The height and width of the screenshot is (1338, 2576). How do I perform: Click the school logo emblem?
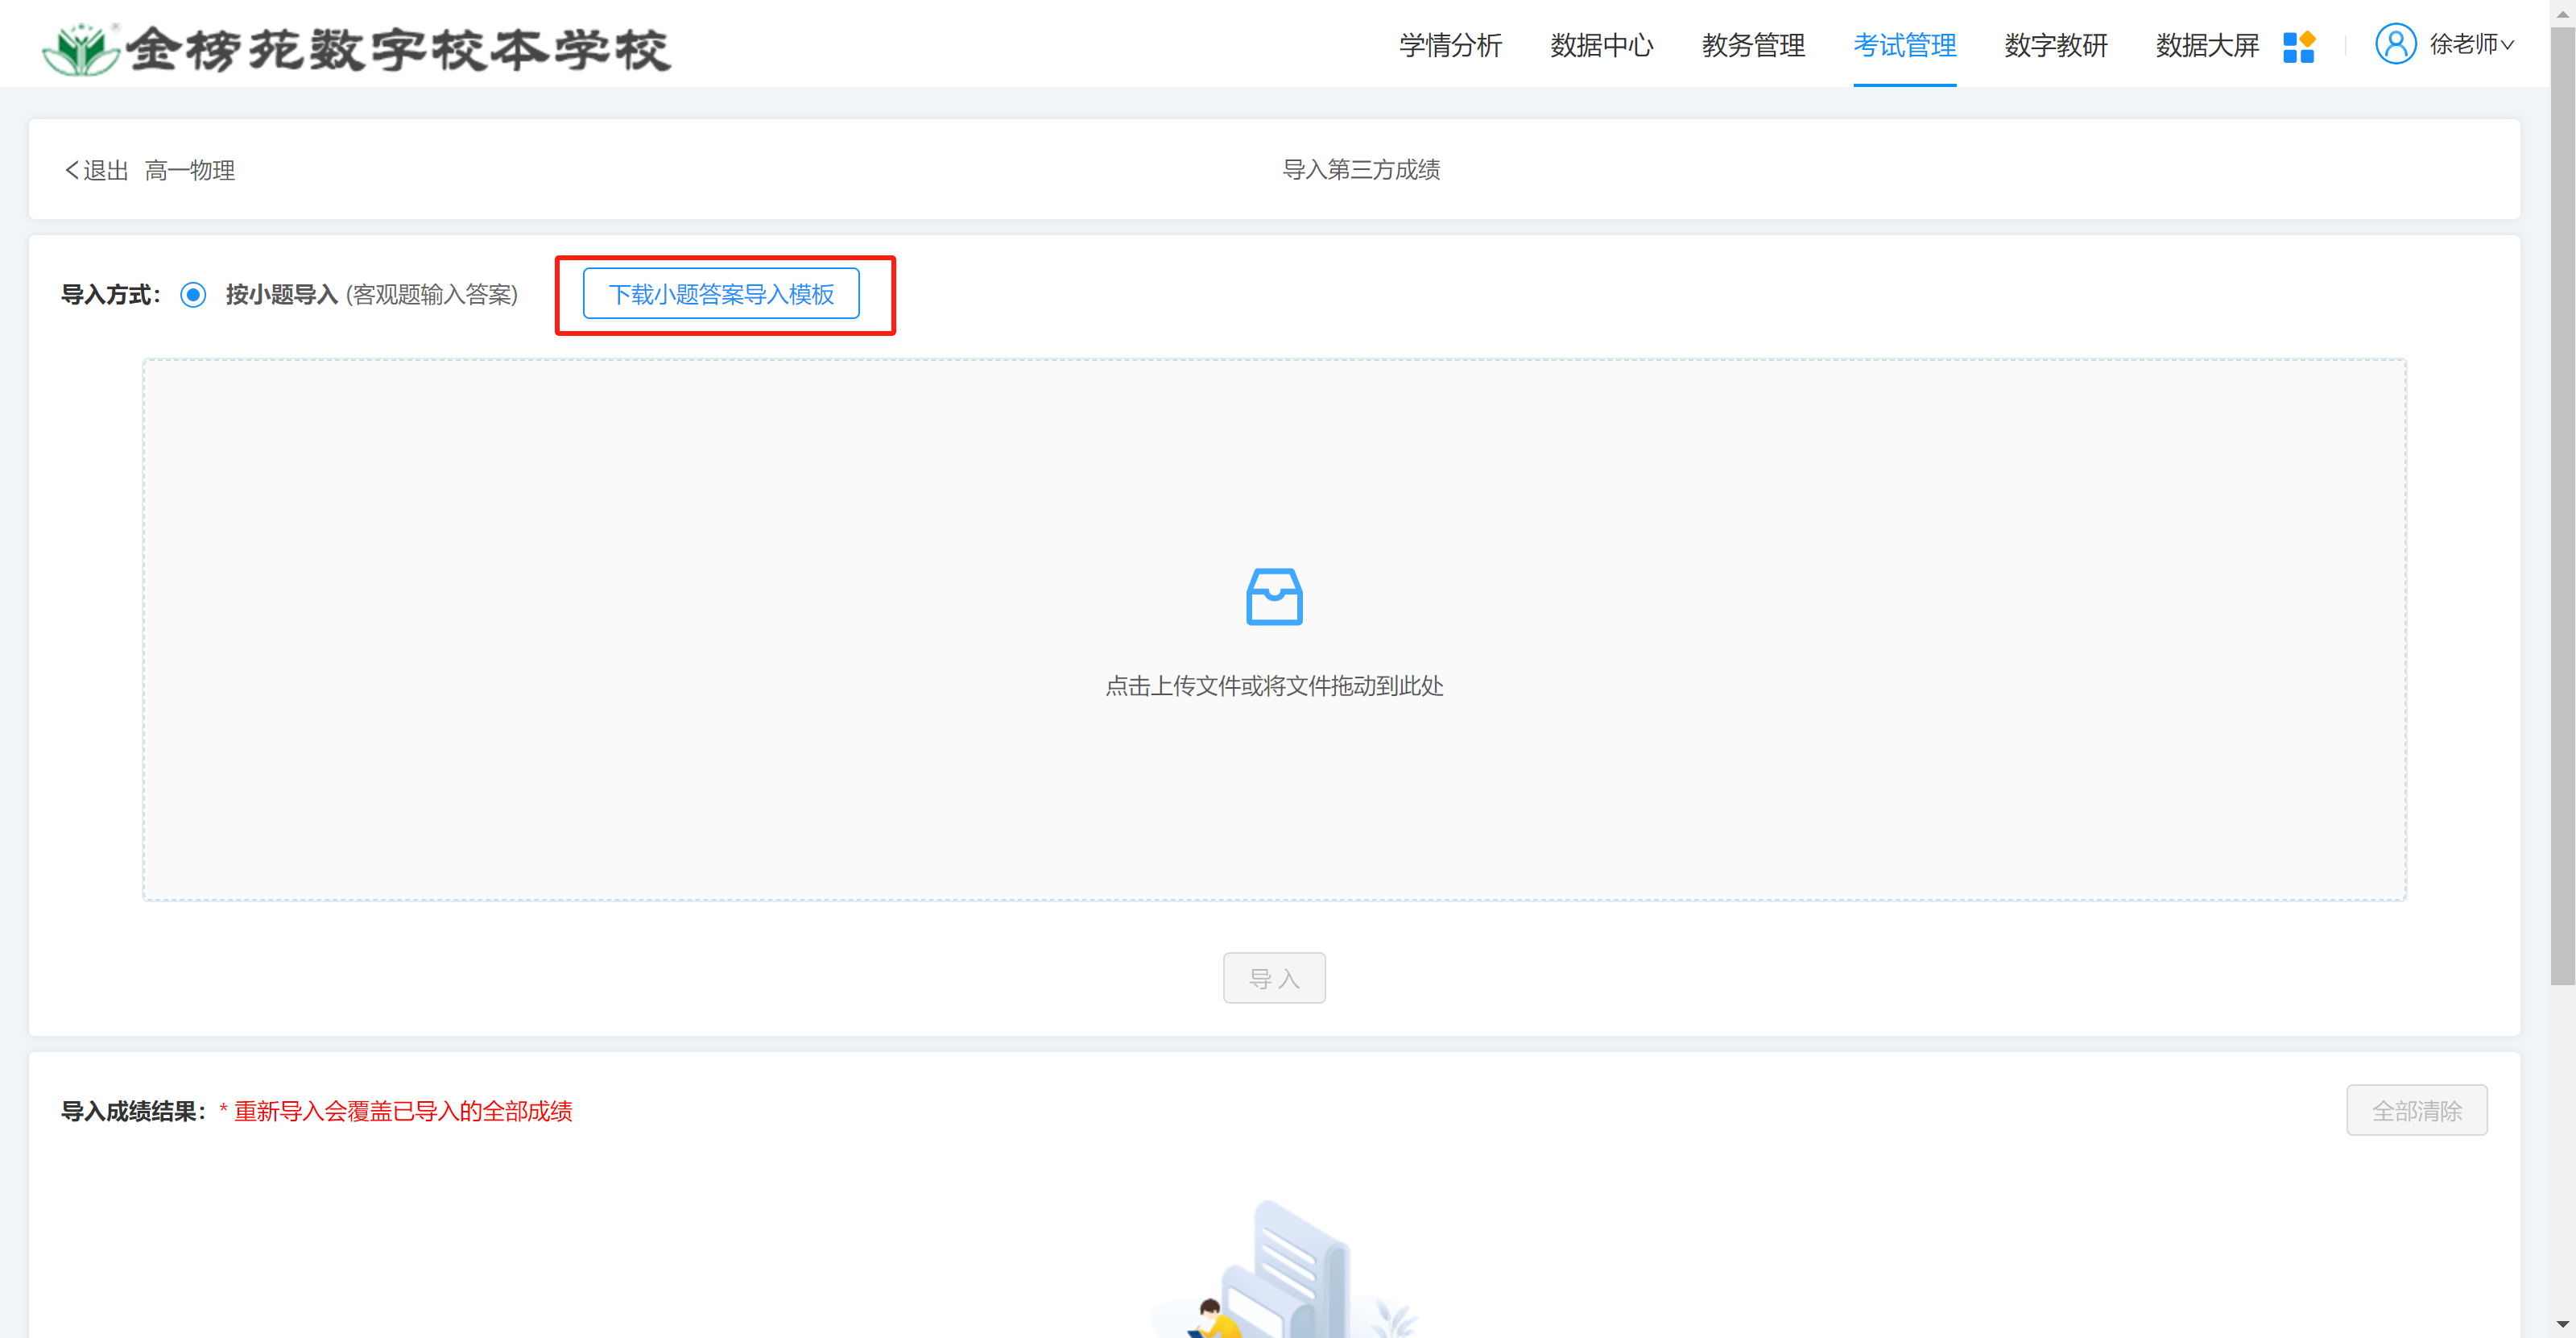[x=81, y=48]
